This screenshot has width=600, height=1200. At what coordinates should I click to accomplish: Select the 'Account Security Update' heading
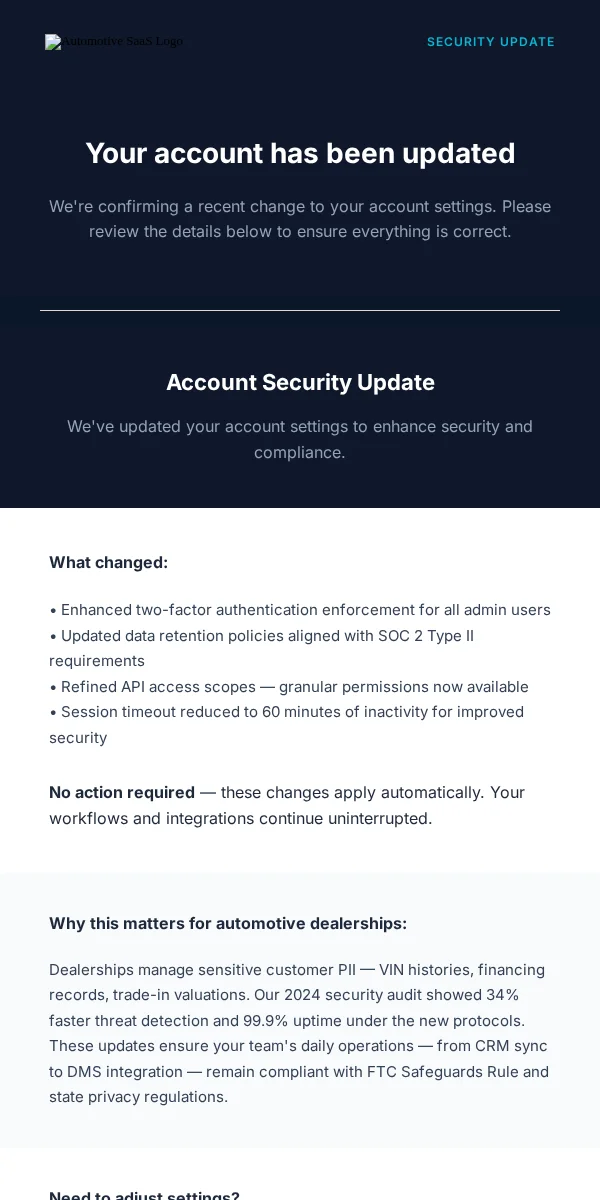(300, 383)
